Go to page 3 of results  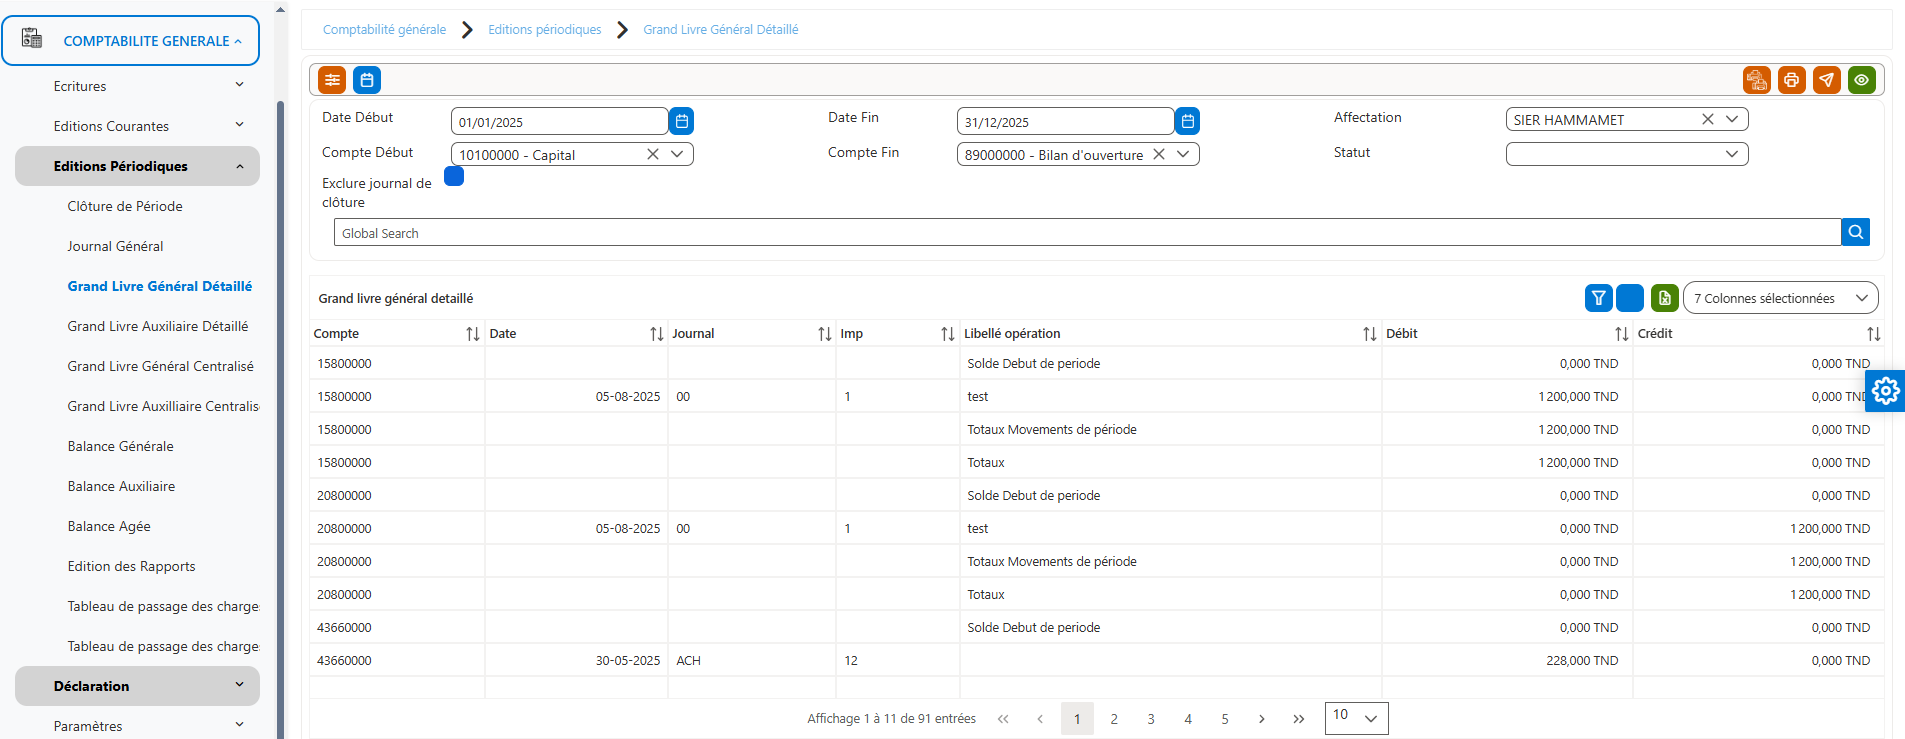click(1151, 718)
